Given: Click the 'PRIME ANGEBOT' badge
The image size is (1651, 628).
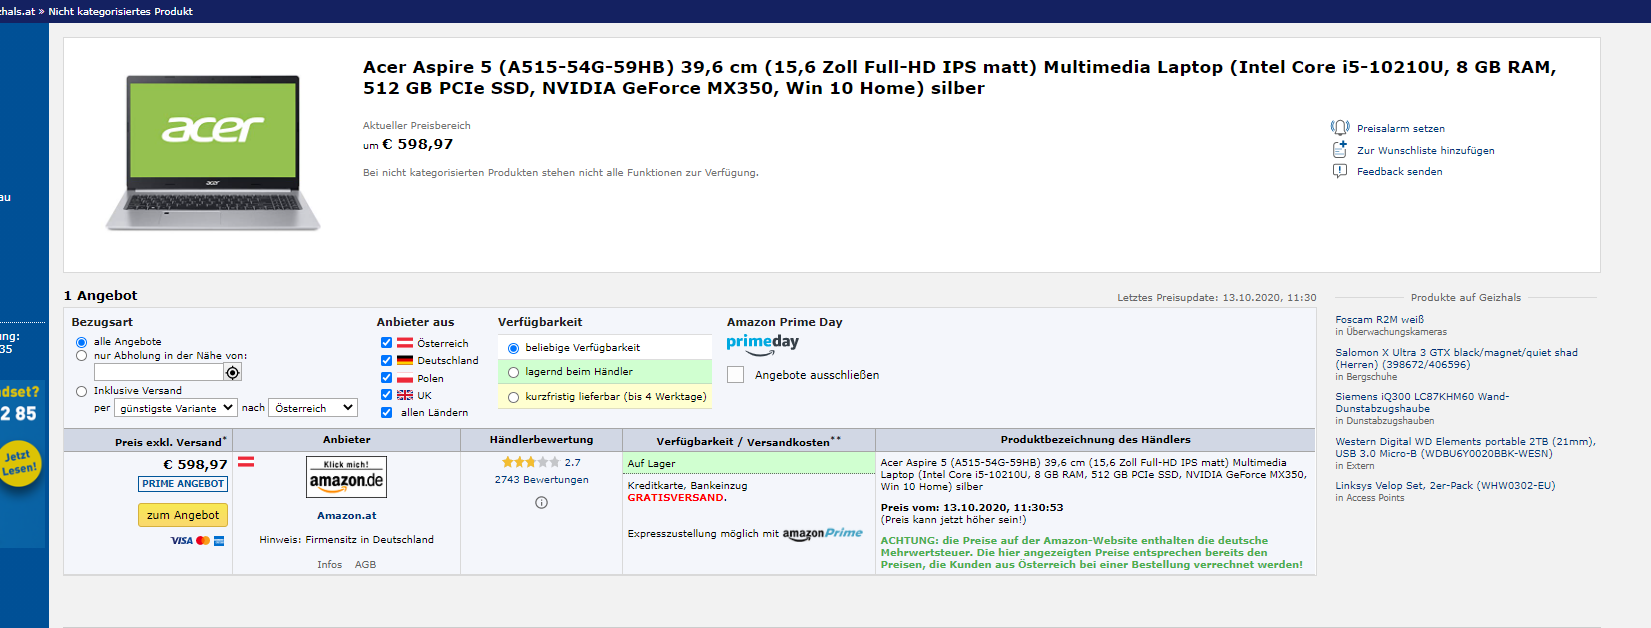Looking at the screenshot, I should (x=183, y=484).
